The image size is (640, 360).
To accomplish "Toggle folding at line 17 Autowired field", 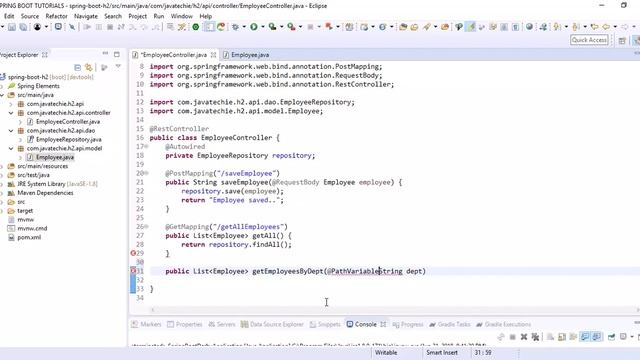I will click(x=147, y=147).
